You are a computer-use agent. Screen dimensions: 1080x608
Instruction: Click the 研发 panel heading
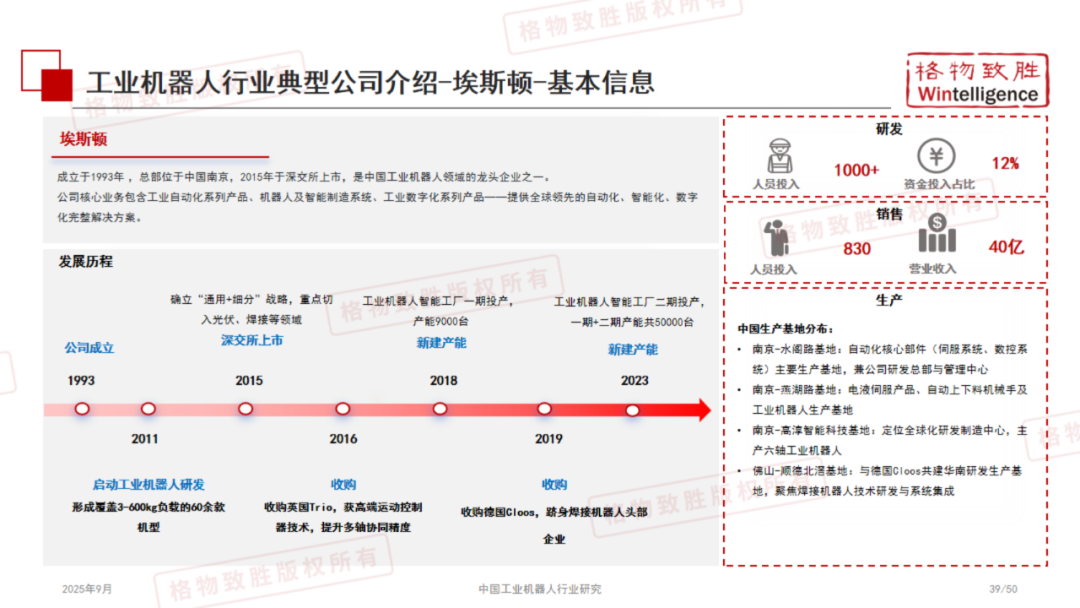click(889, 129)
